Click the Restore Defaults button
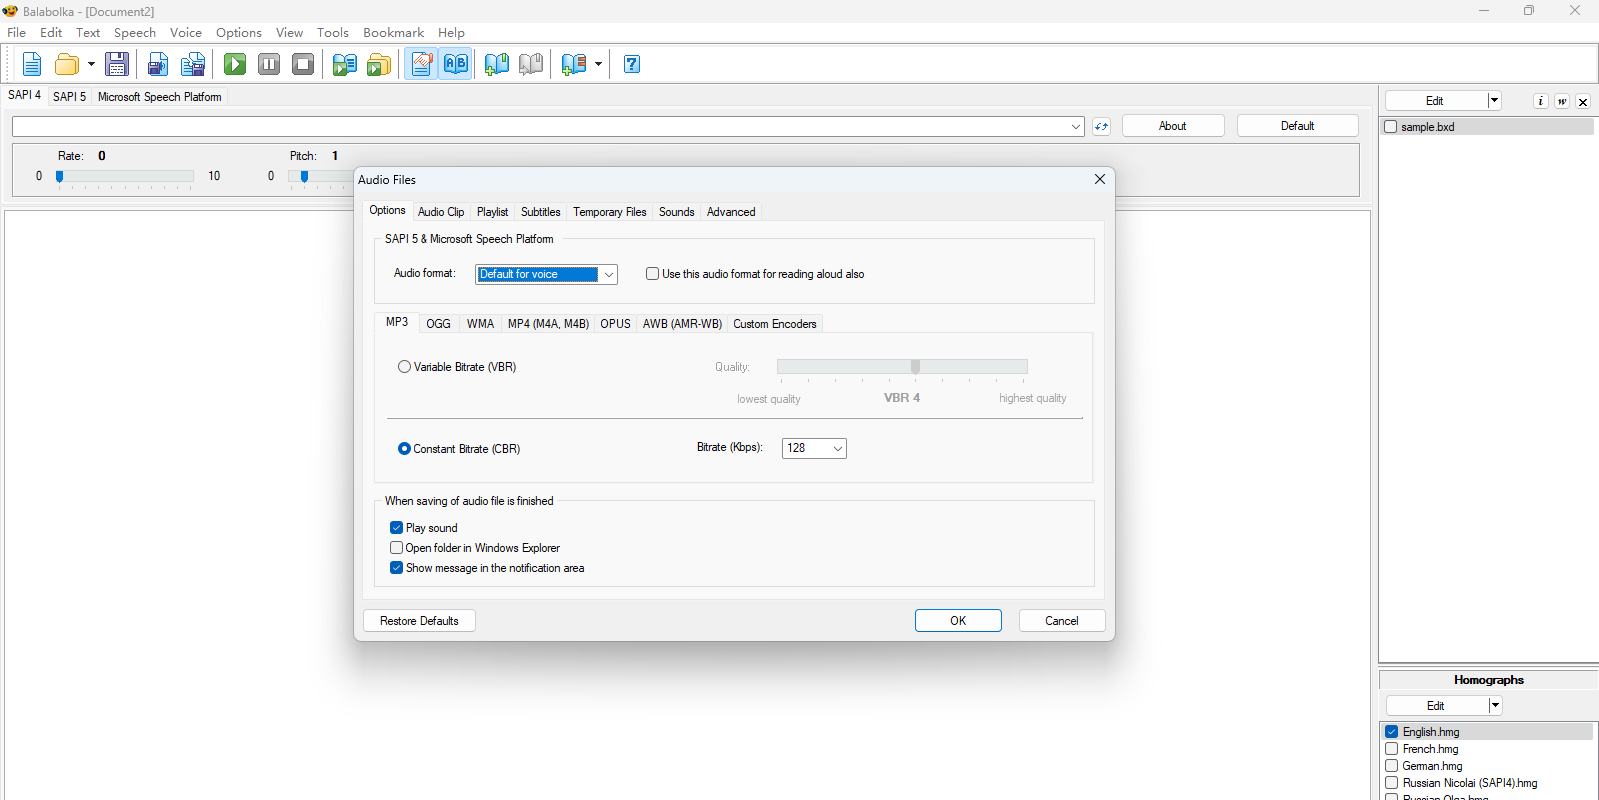This screenshot has width=1599, height=800. coord(419,621)
